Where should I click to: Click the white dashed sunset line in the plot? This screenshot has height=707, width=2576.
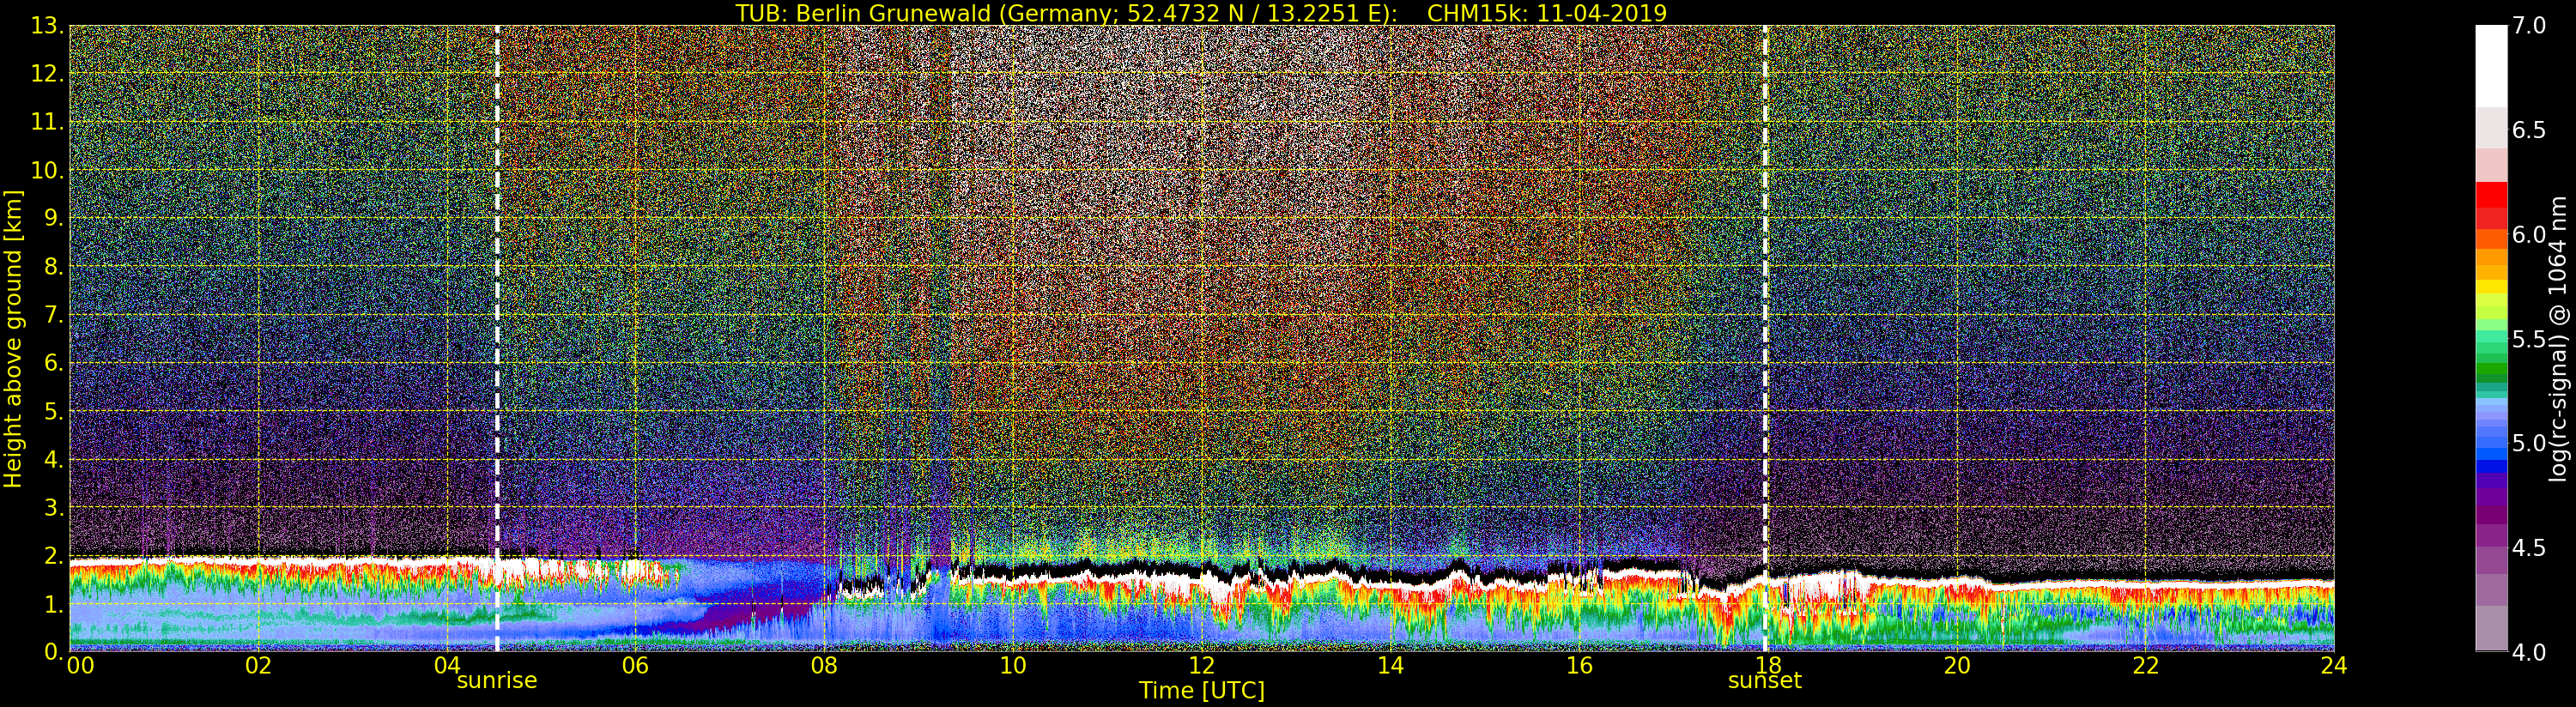pyautogui.click(x=1765, y=300)
